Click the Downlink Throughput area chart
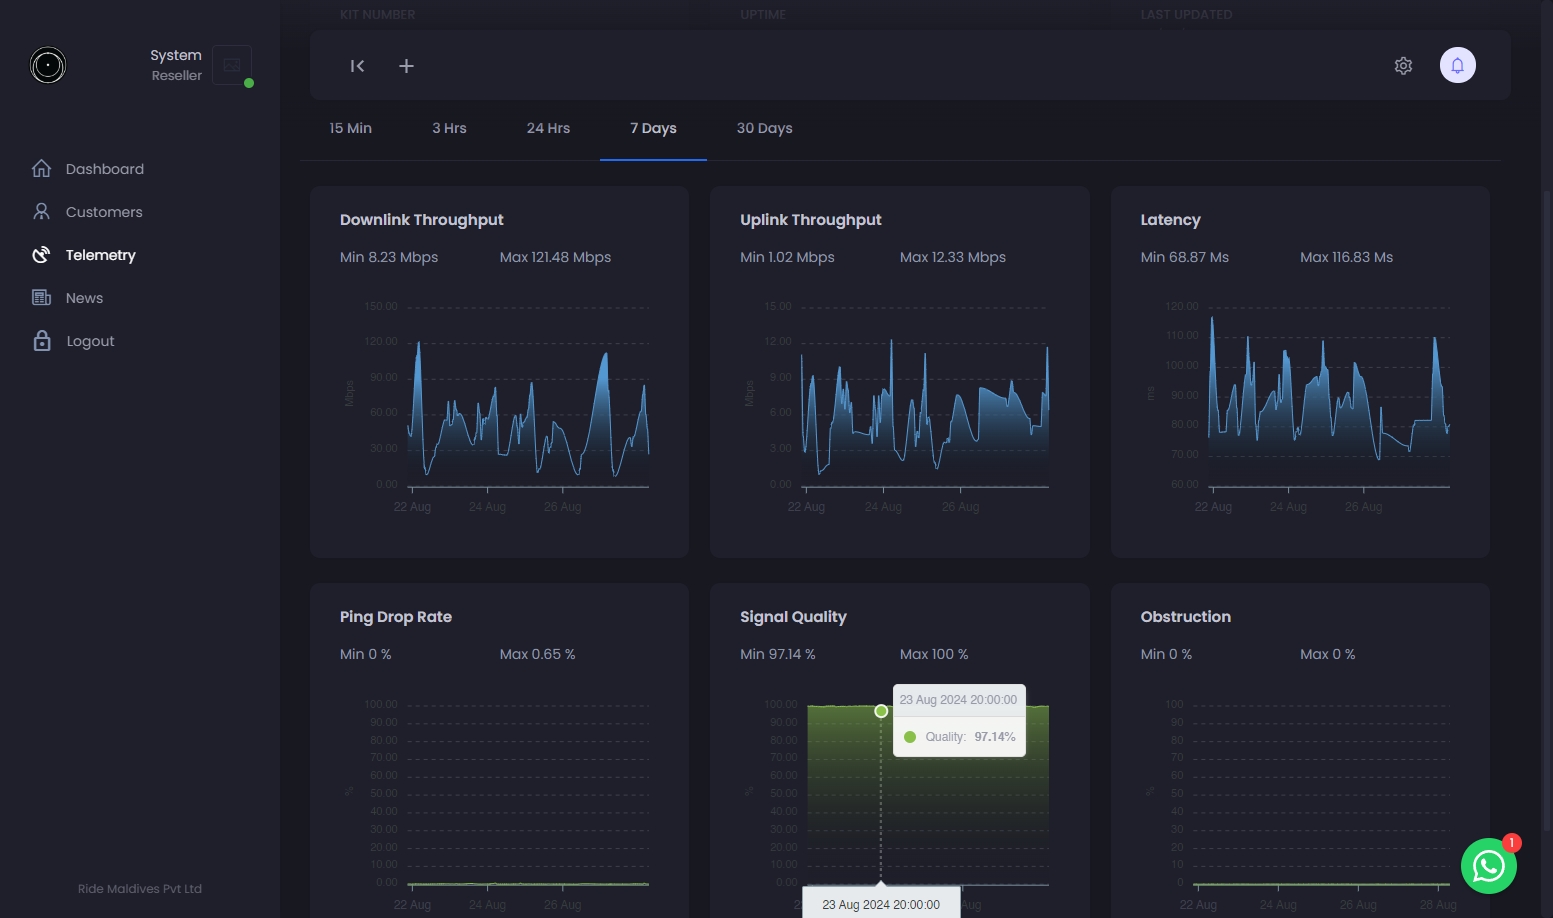Image resolution: width=1553 pixels, height=918 pixels. coord(528,414)
